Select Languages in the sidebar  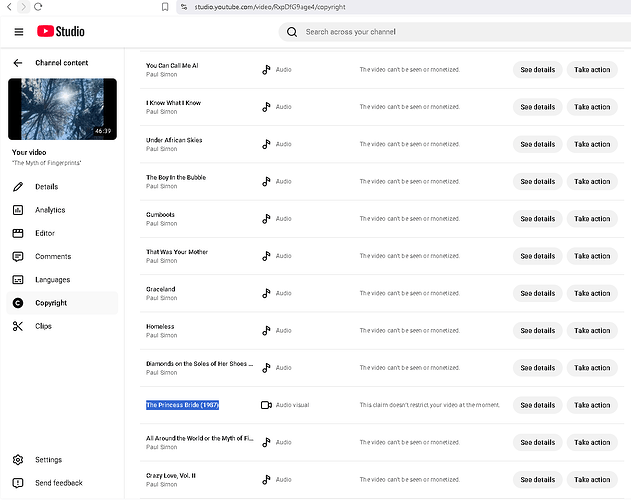pos(52,280)
